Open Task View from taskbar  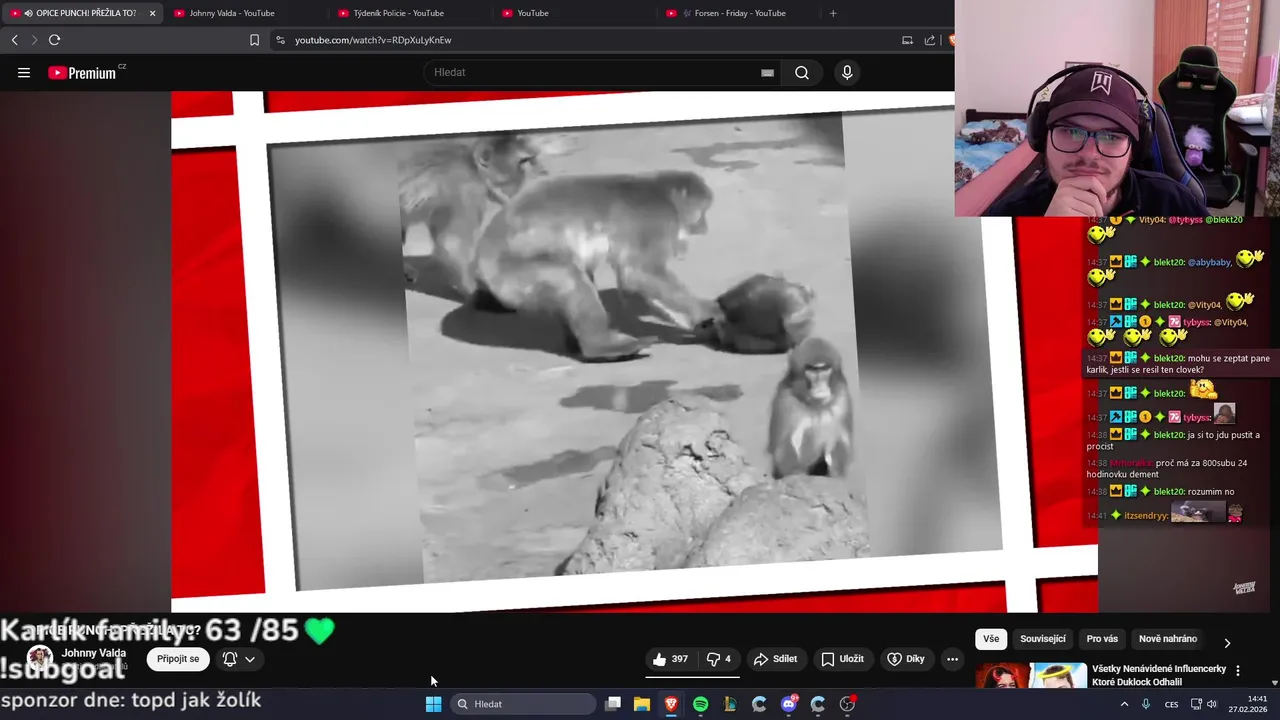[613, 704]
